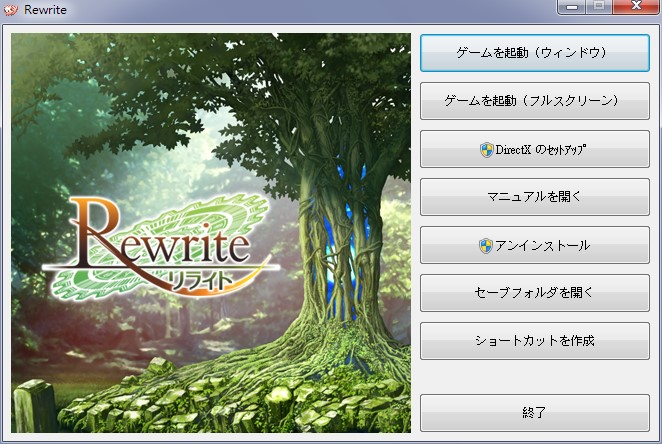Click the アンインストール button
The height and width of the screenshot is (444, 662).
[x=534, y=245]
